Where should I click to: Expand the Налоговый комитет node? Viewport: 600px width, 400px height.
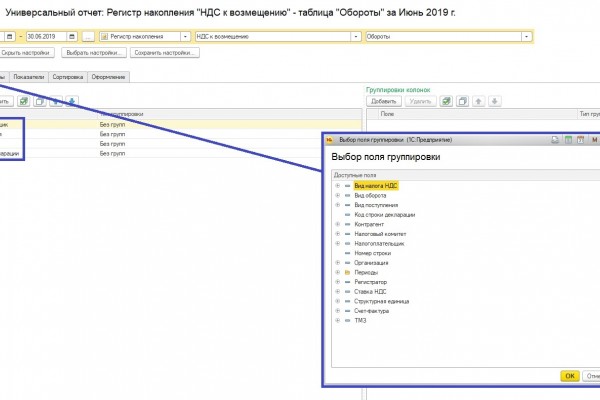[x=338, y=234]
